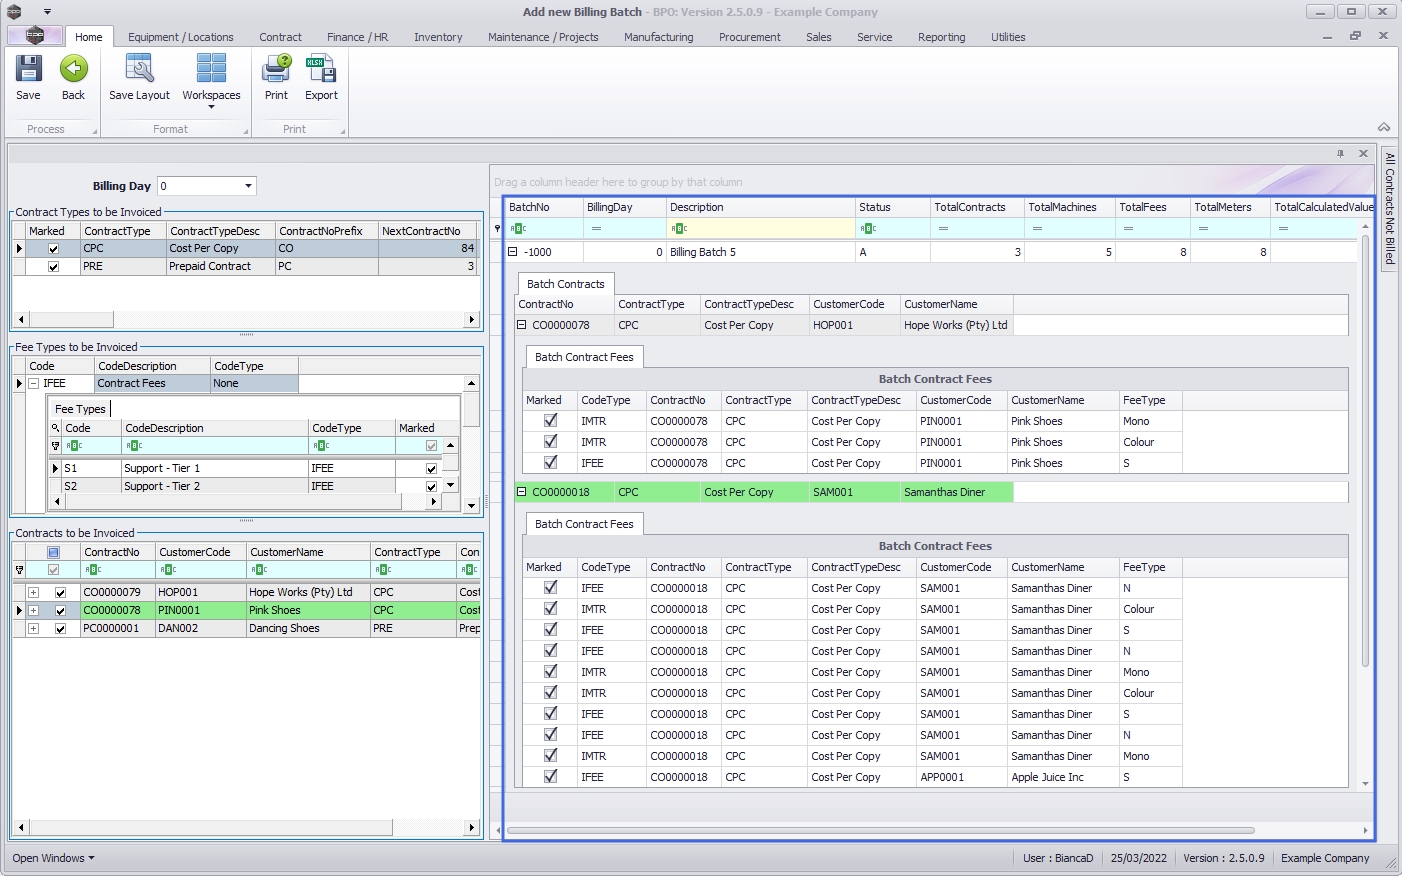
Task: Click the Save Layout icon
Action: (139, 70)
